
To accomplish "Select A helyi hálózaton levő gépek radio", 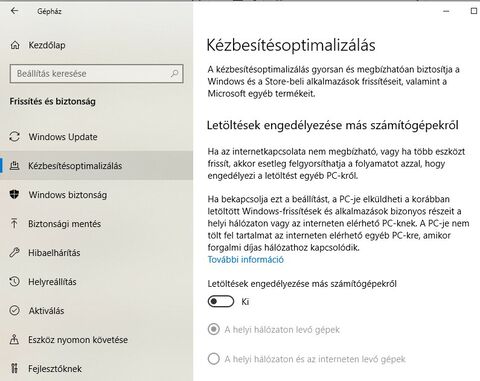I will pyautogui.click(x=214, y=330).
